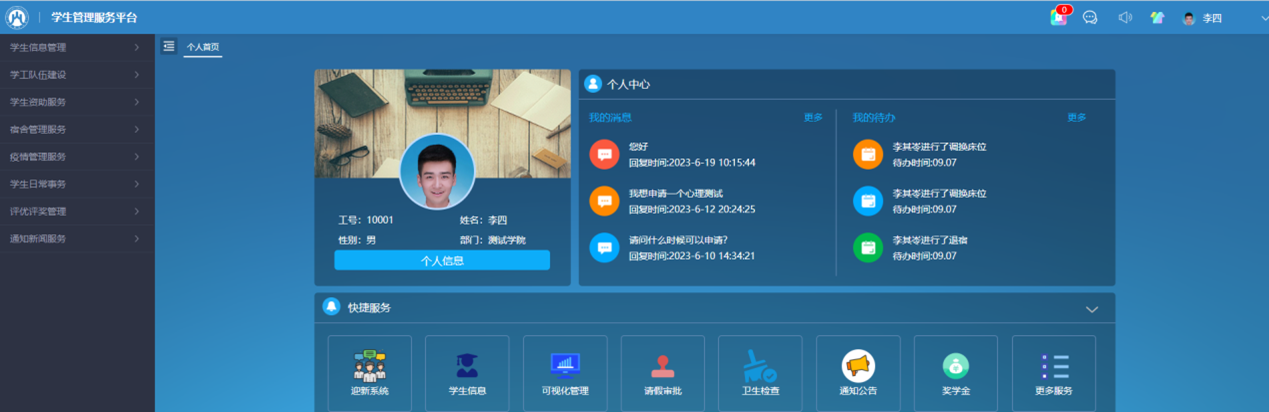Viewport: 1269px width, 412px height.
Task: Expand 学生信息管理 in sidebar
Action: pos(76,47)
